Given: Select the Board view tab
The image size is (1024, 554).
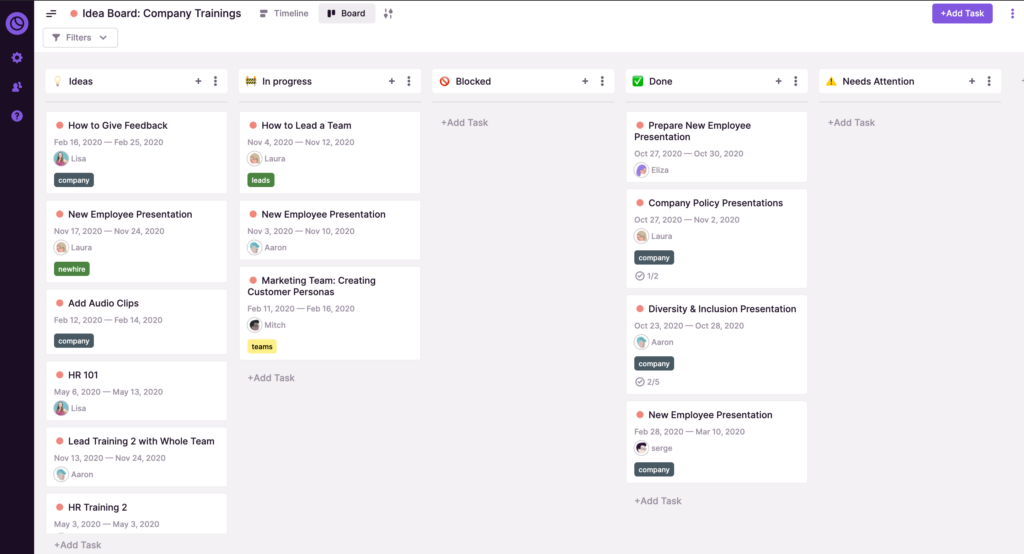Looking at the screenshot, I should click(x=346, y=14).
